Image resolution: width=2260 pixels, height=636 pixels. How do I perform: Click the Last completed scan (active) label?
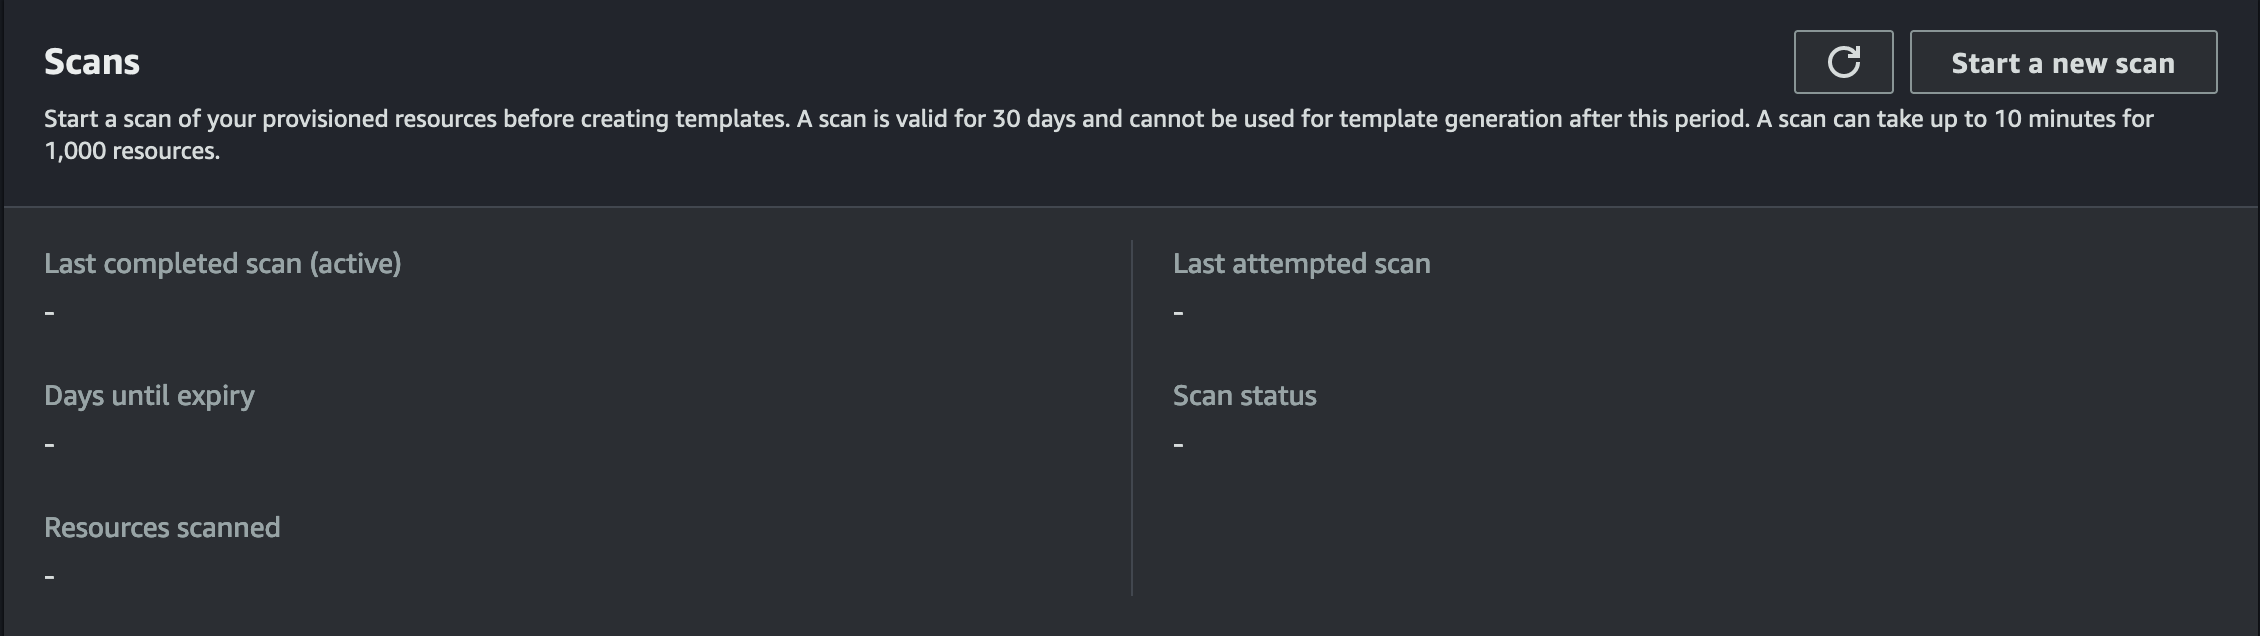pos(222,263)
